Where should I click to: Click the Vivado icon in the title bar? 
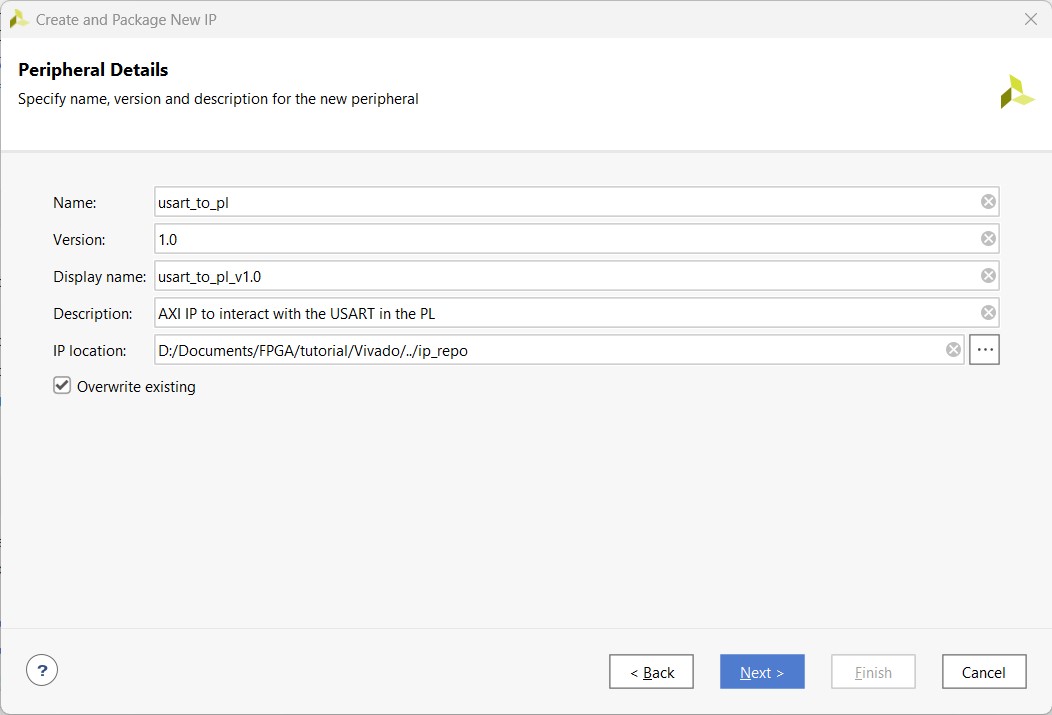pos(19,19)
